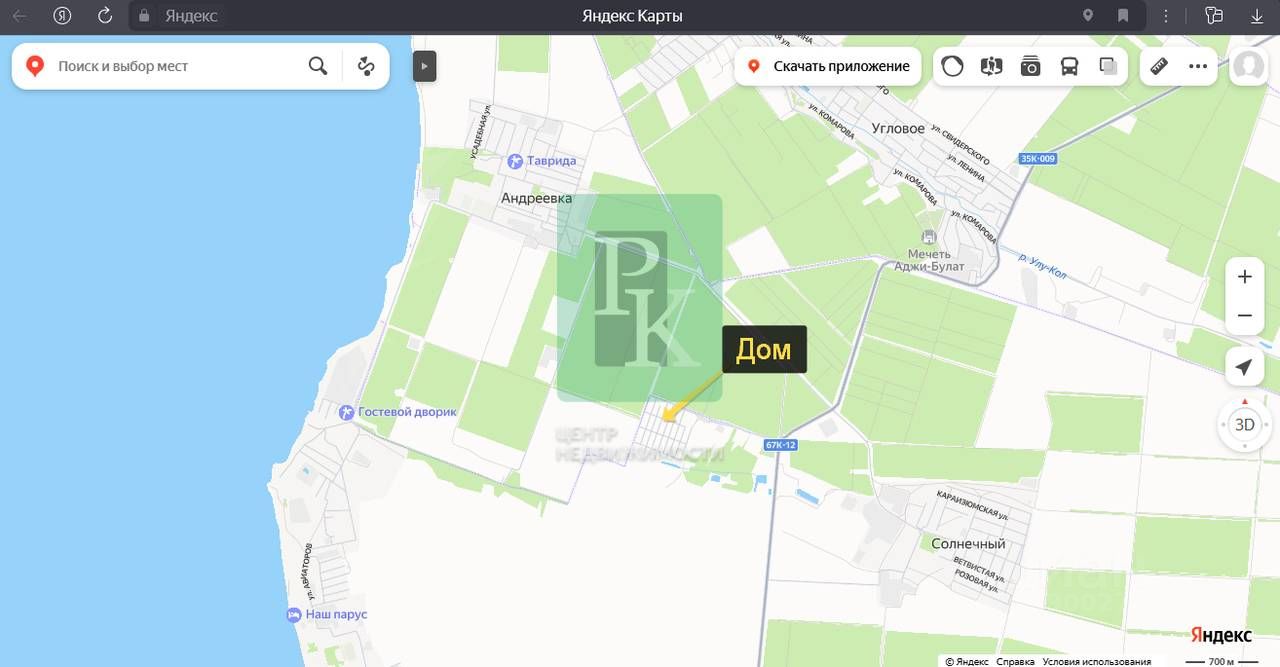The image size is (1280, 667).
Task: Click the Яндекс Карты page title
Action: pos(632,16)
